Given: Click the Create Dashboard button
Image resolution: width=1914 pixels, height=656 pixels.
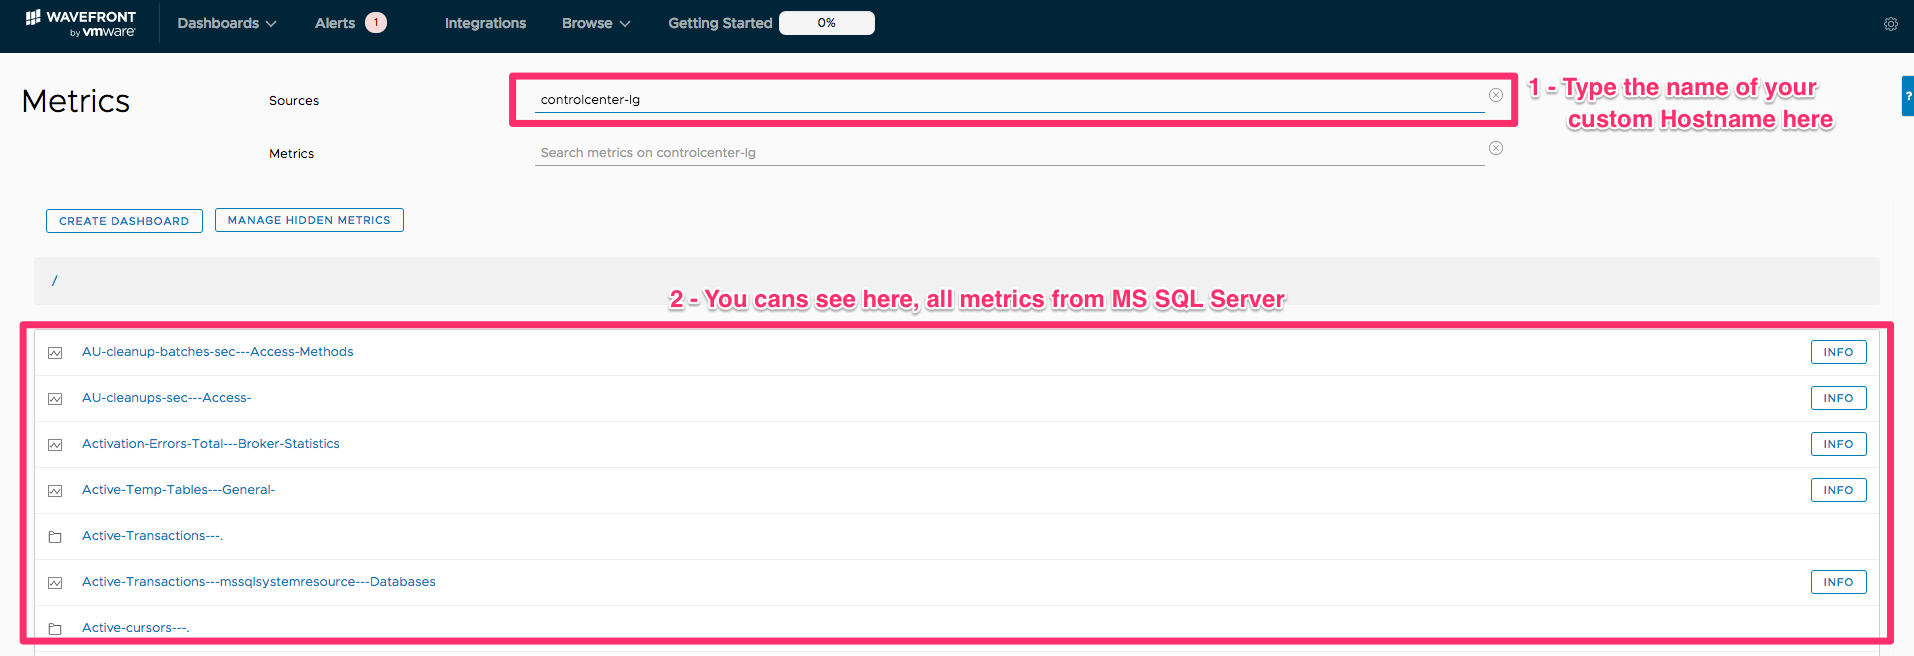Looking at the screenshot, I should (x=124, y=221).
